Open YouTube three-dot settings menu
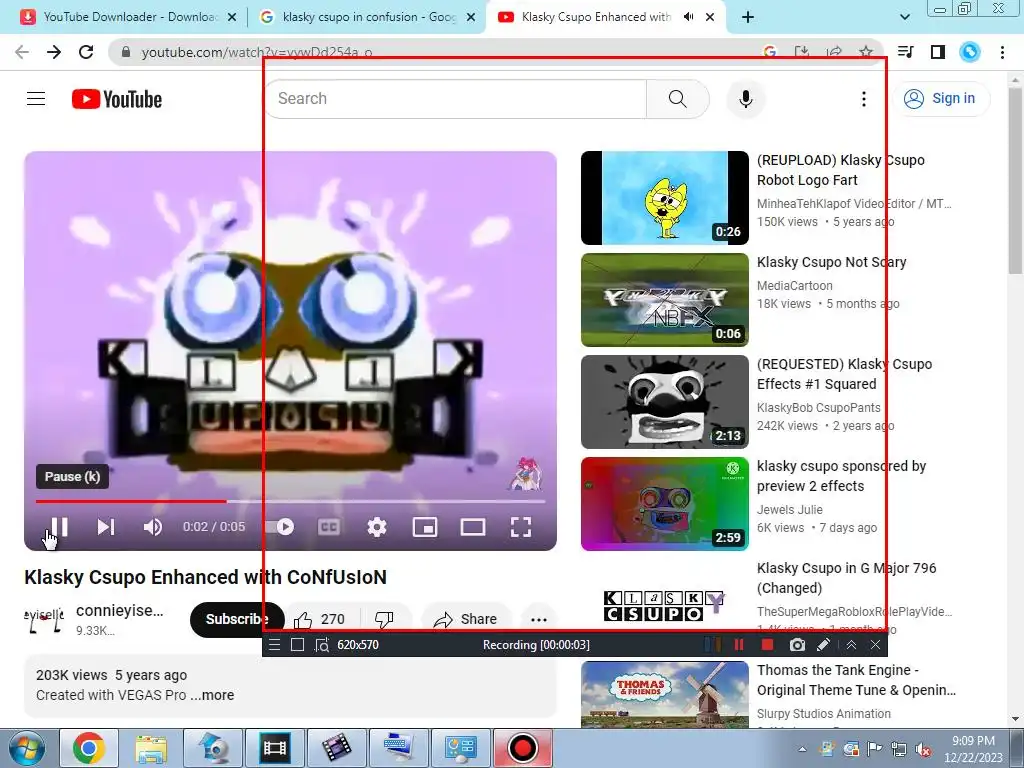 [x=864, y=99]
